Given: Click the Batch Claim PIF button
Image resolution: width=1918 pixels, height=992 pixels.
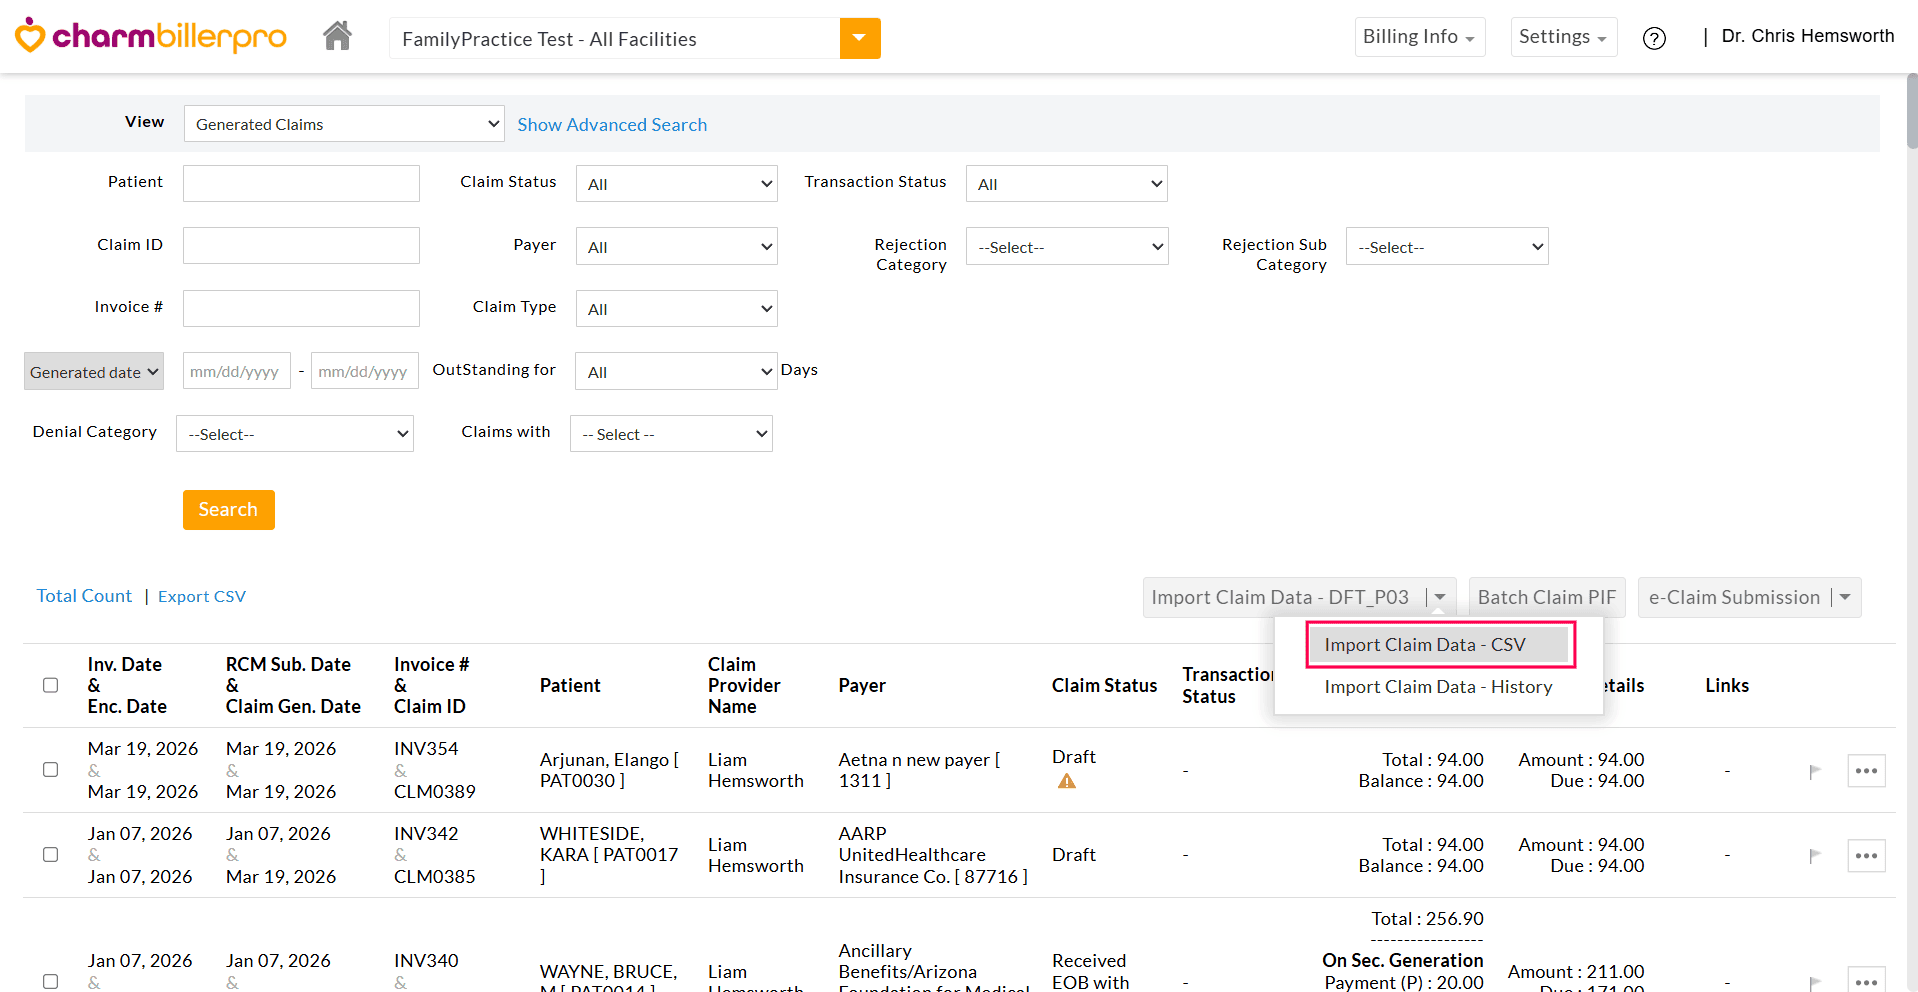Looking at the screenshot, I should 1547,597.
